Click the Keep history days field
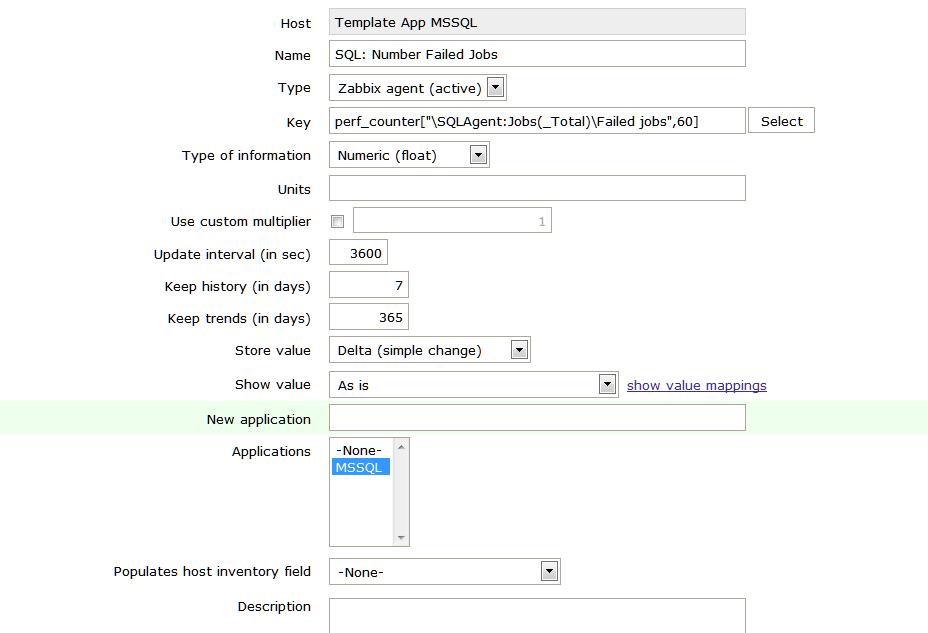Image resolution: width=928 pixels, height=633 pixels. 368,286
